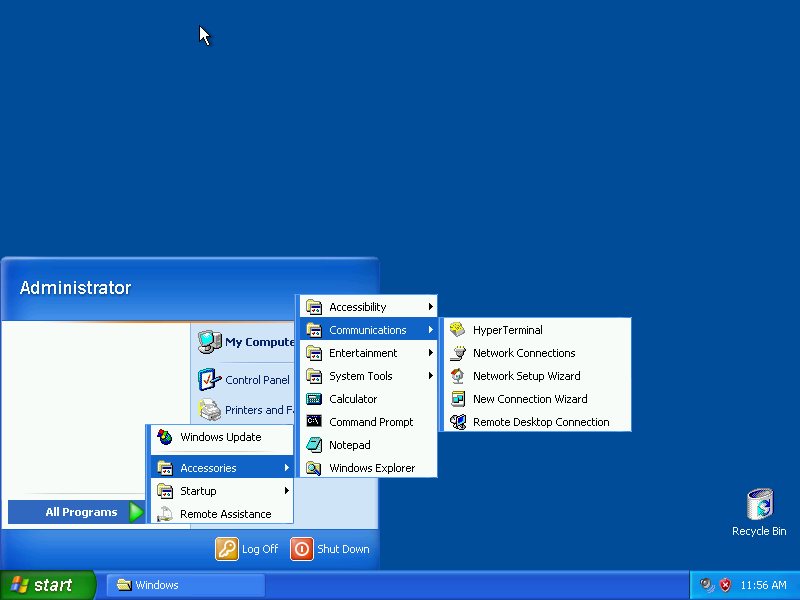Click the Log Off key icon
The image size is (800, 600).
pyautogui.click(x=227, y=549)
